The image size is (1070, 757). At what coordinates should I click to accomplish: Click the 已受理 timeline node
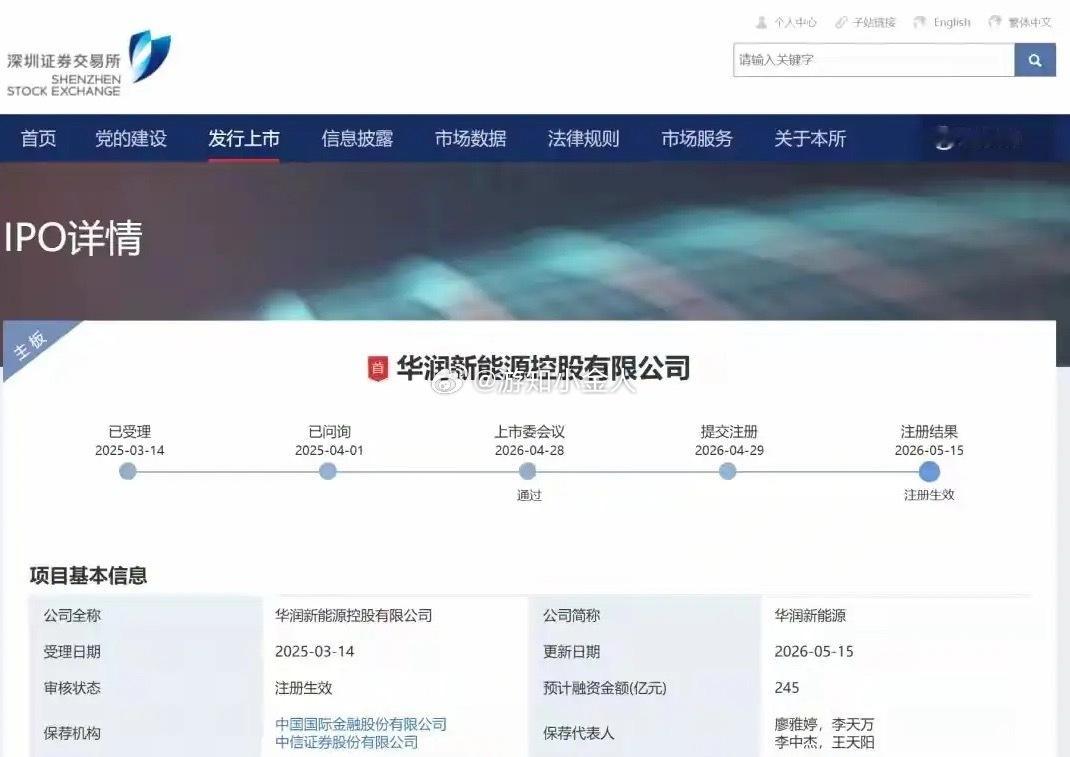click(x=128, y=471)
